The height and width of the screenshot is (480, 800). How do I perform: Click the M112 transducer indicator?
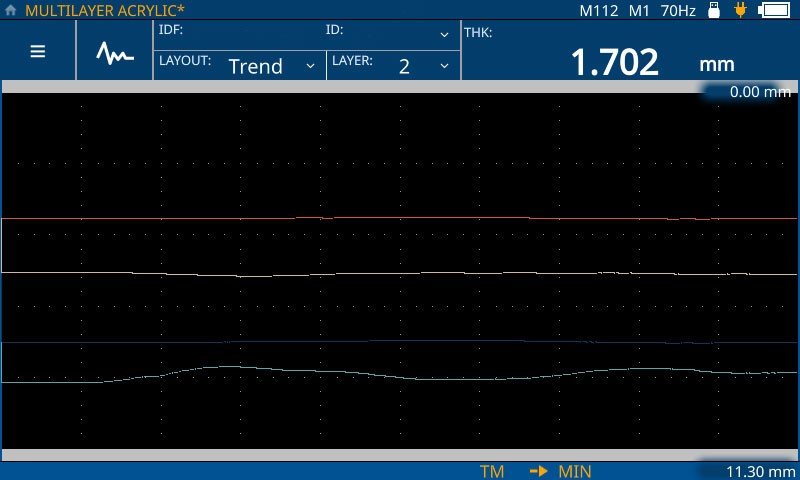pyautogui.click(x=599, y=11)
